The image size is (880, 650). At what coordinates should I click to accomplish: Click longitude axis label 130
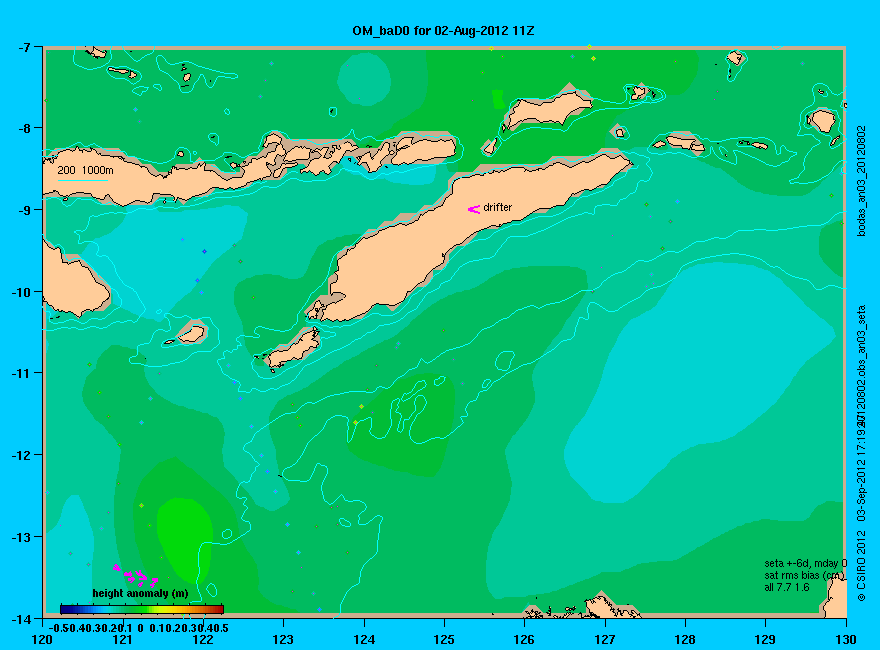(846, 639)
